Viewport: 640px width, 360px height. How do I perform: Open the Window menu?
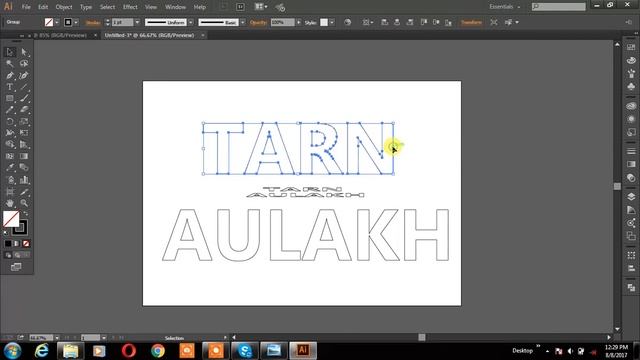tap(176, 7)
